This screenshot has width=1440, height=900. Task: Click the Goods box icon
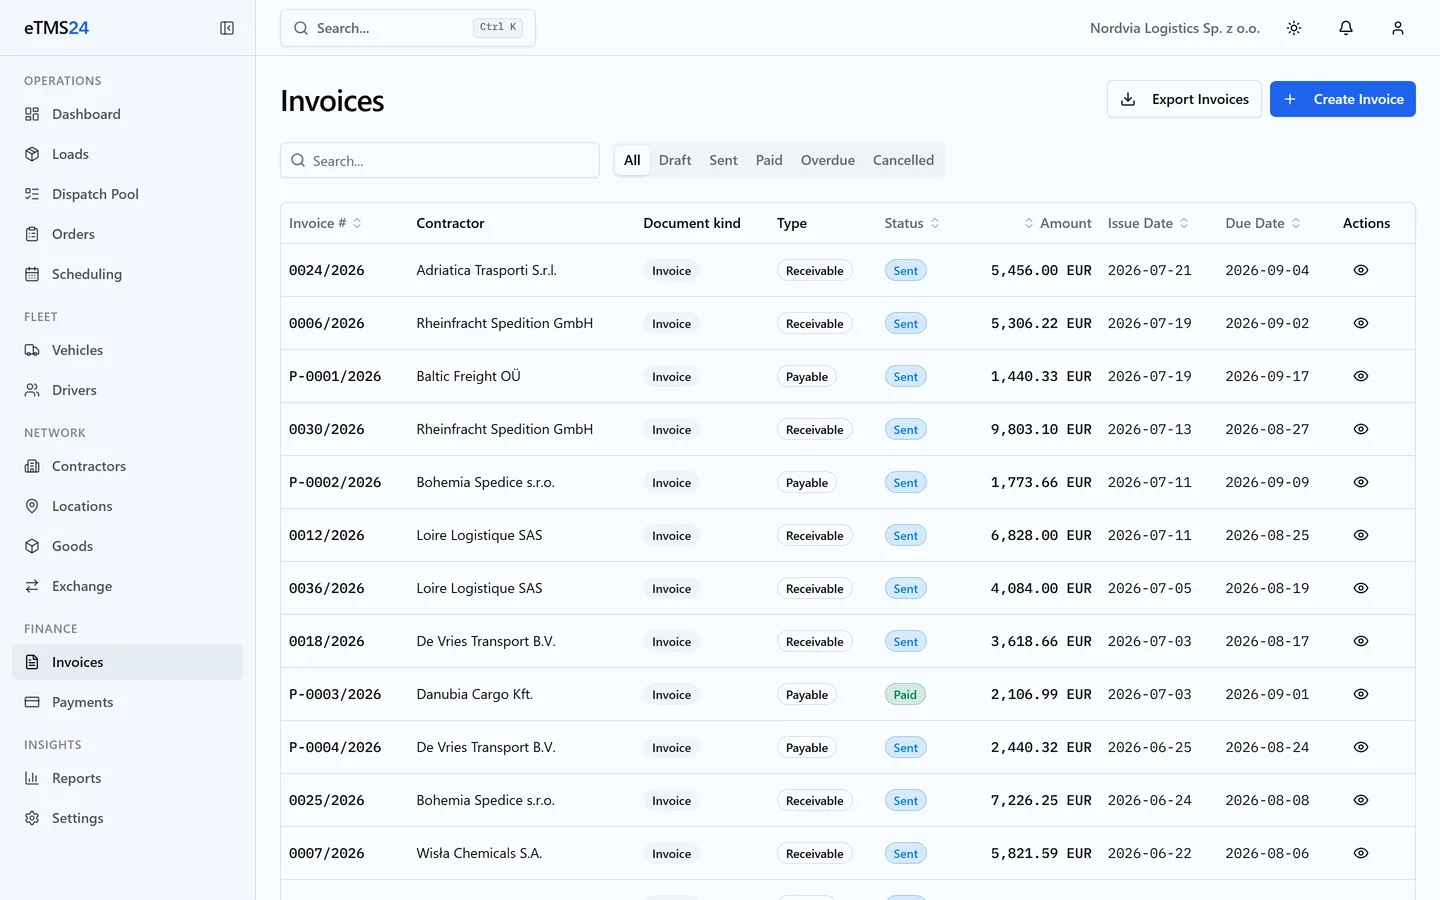32,546
